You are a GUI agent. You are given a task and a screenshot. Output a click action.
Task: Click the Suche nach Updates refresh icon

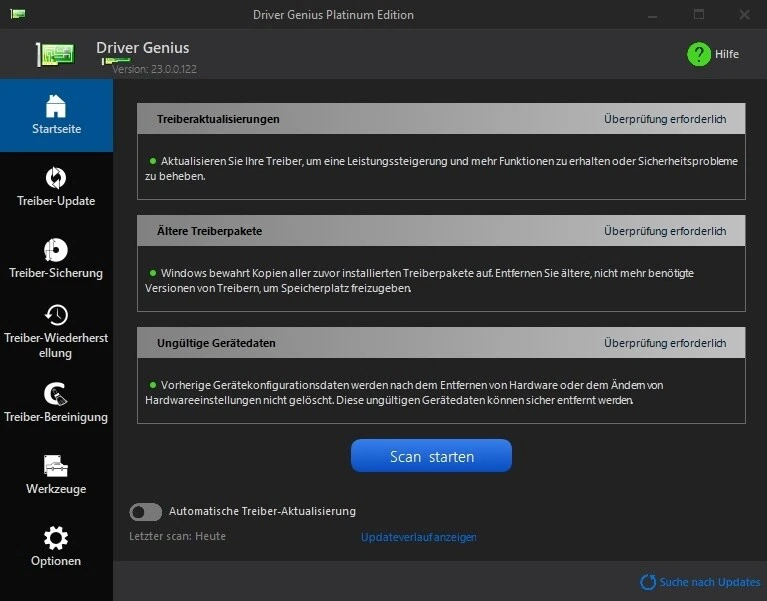(x=648, y=582)
